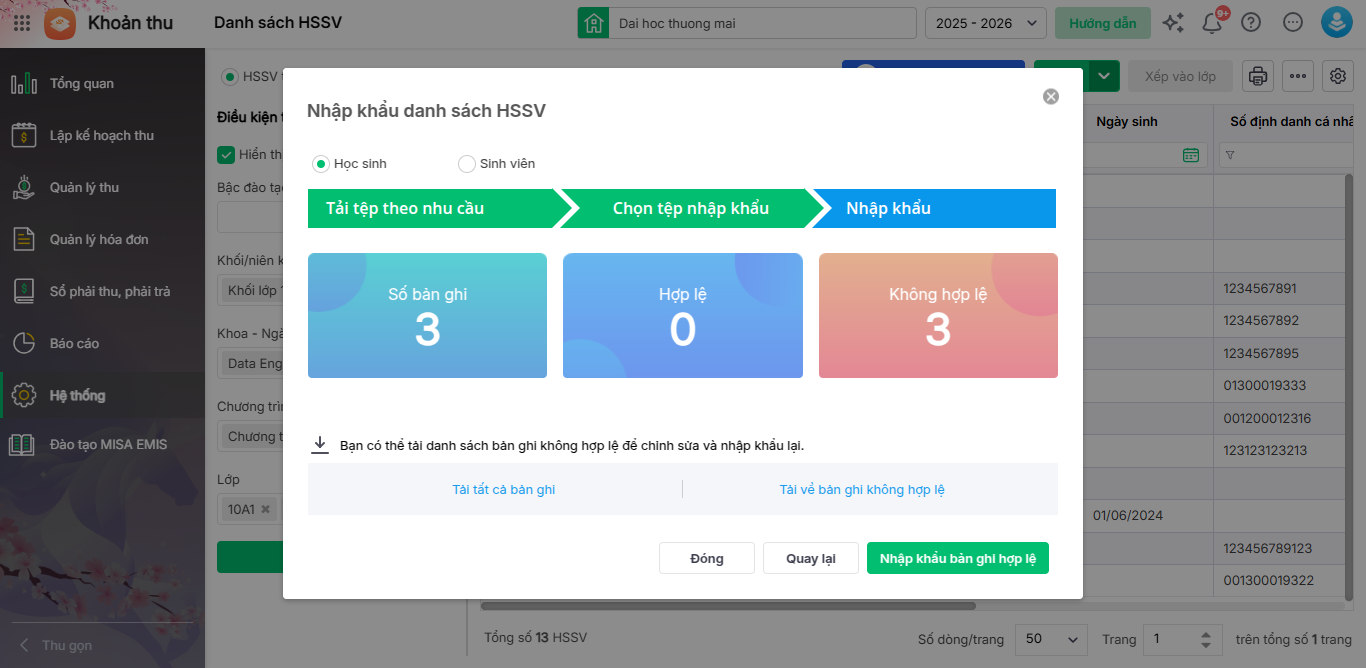Go to Báo cáo in the sidebar
1366x668 pixels.
(x=74, y=343)
